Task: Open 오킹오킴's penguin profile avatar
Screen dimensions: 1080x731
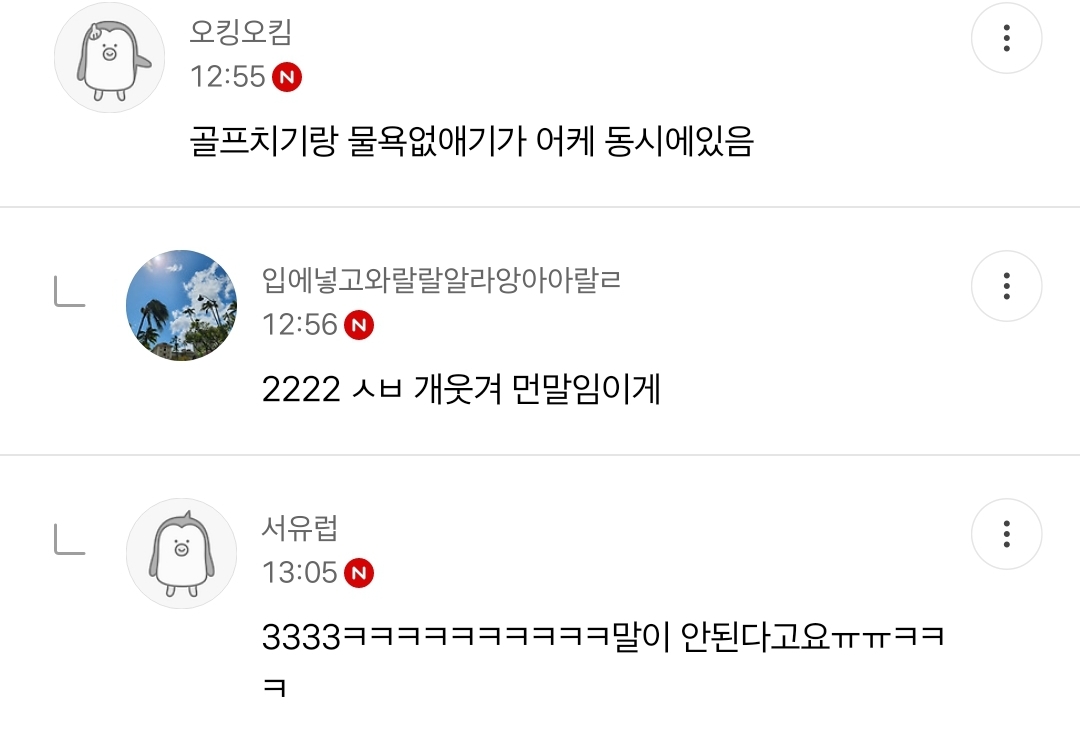Action: click(x=110, y=57)
